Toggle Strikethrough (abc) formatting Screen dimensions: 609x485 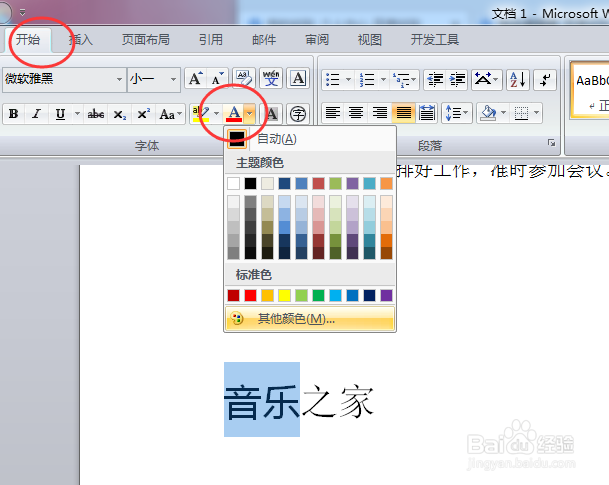tap(96, 114)
